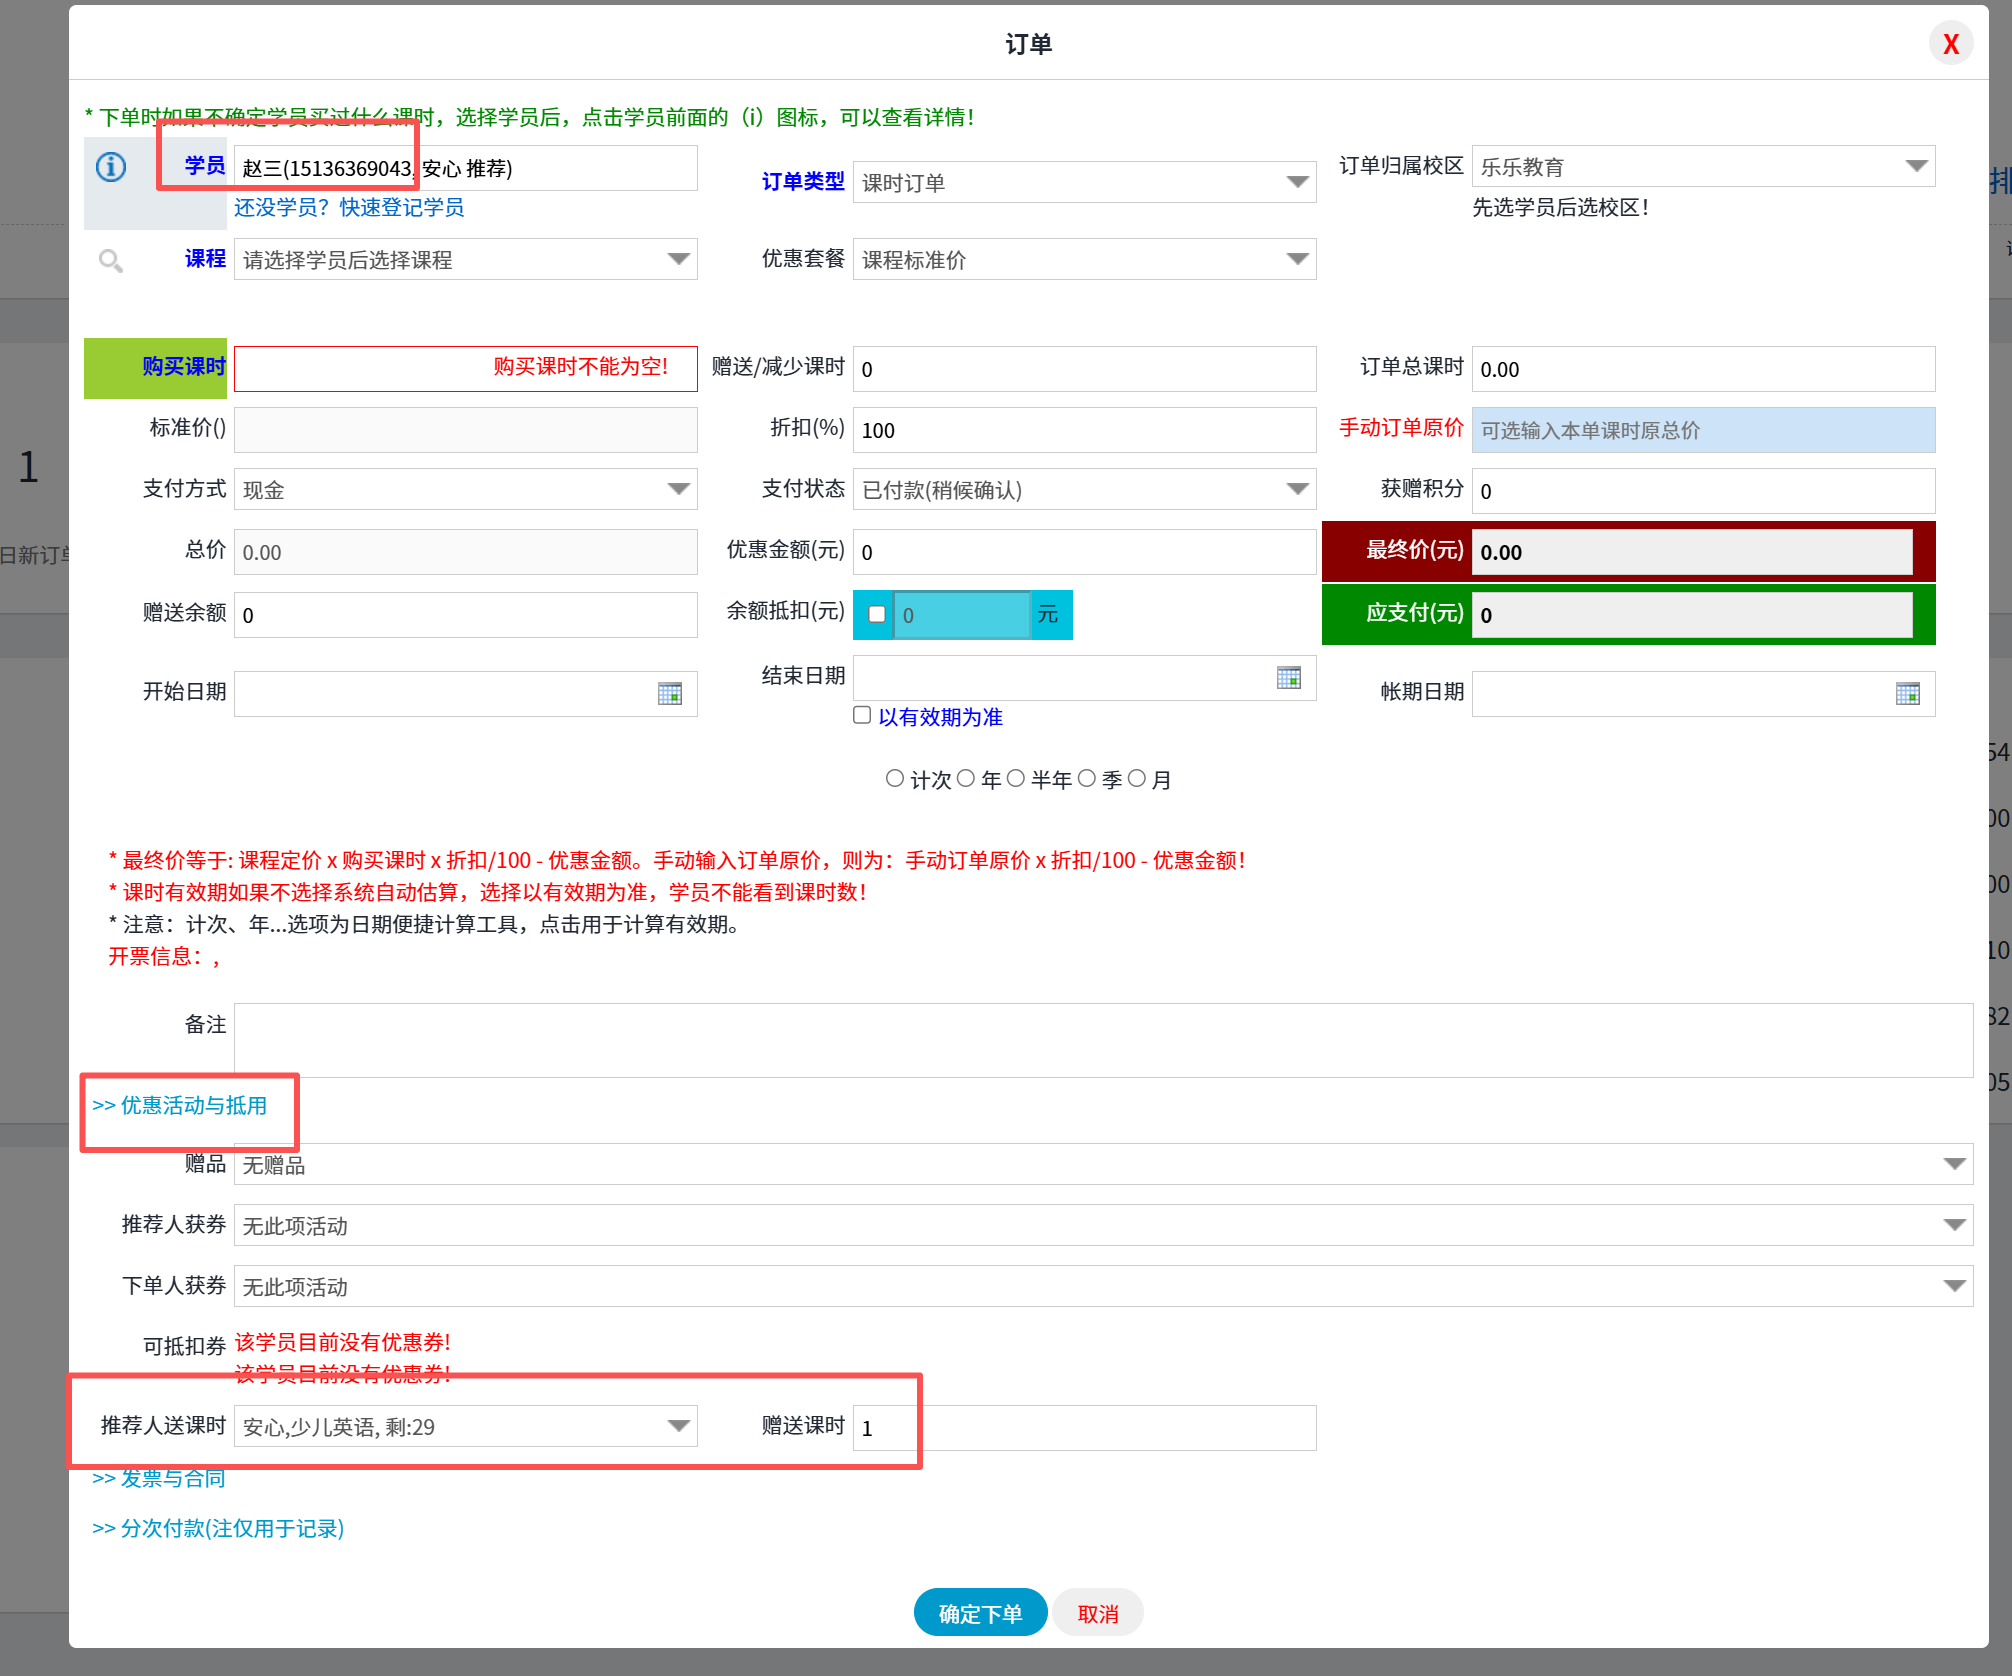Select the 计次 radio option
This screenshot has height=1676, width=2012.
pyautogui.click(x=895, y=778)
